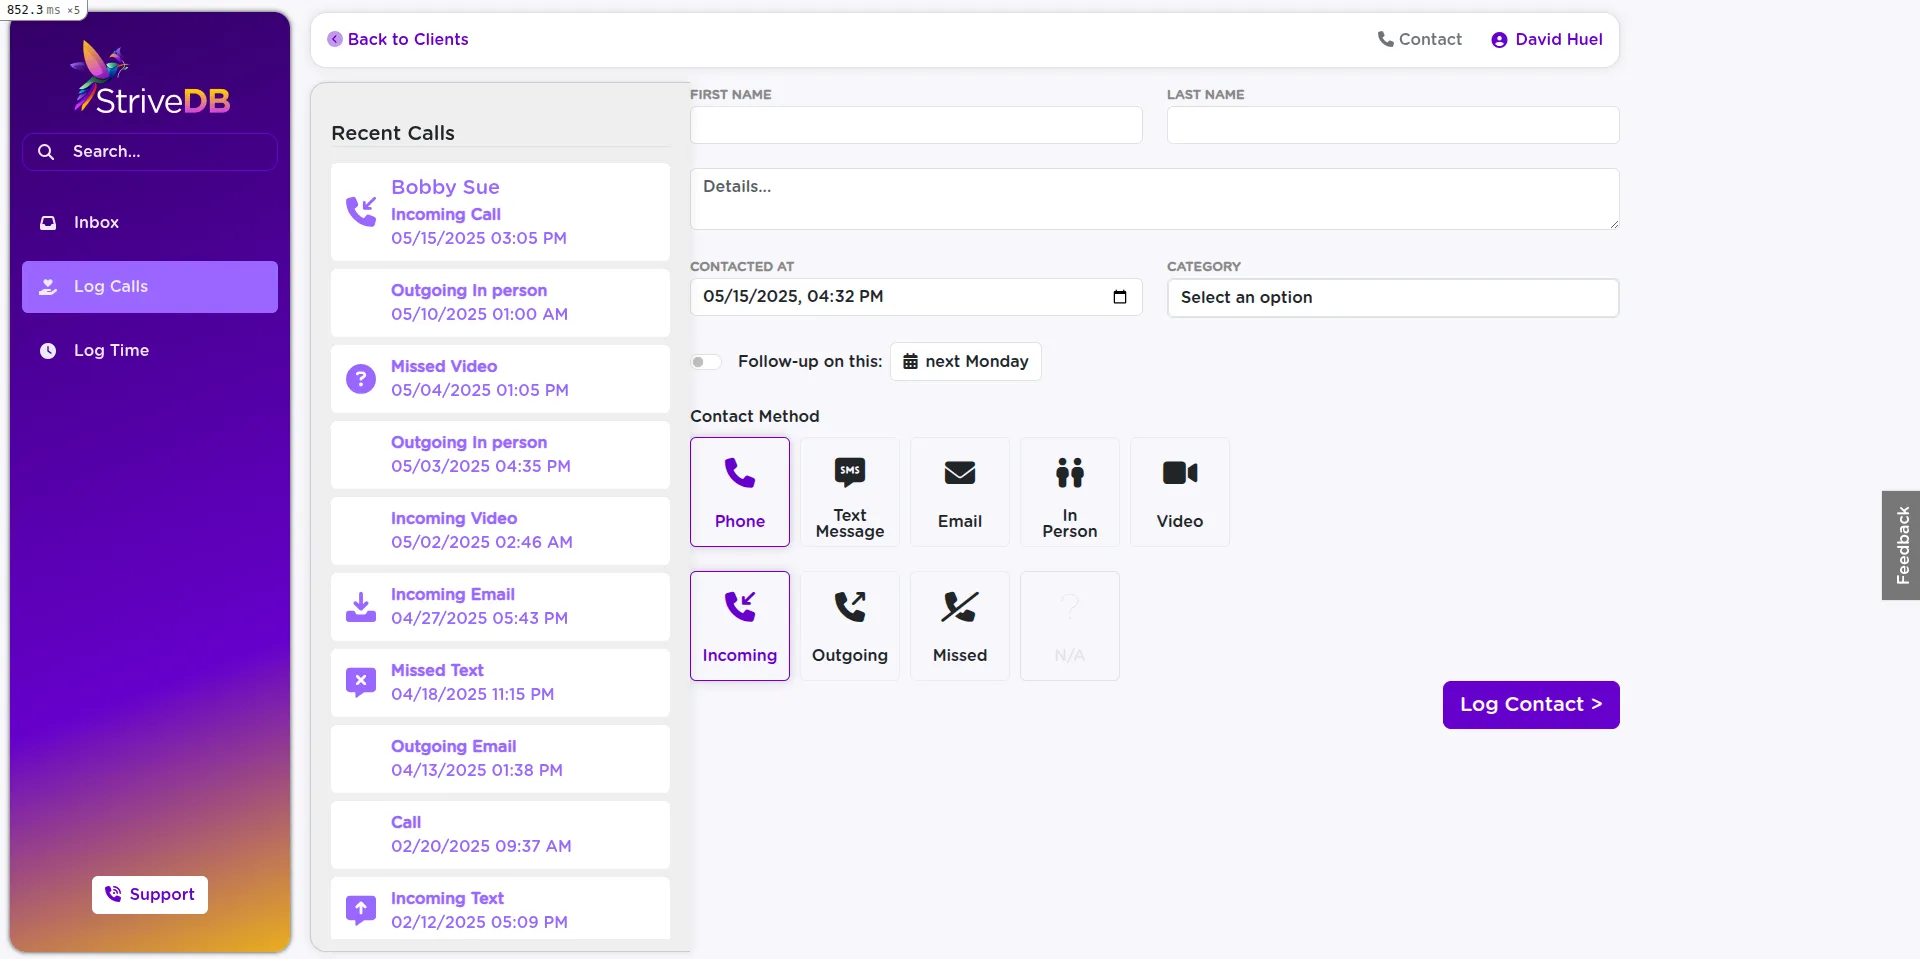The image size is (1920, 959).
Task: Select the Video contact method icon
Action: tap(1179, 491)
